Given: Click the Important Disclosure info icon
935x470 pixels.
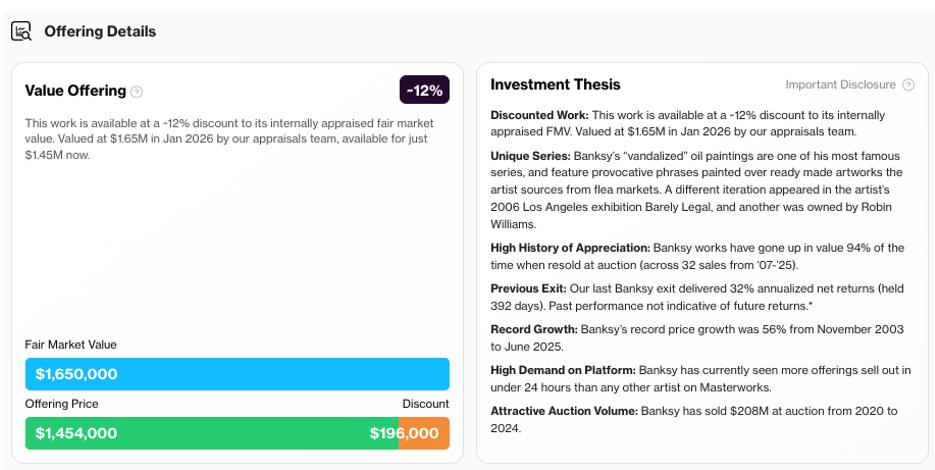Looking at the screenshot, I should pyautogui.click(x=908, y=85).
